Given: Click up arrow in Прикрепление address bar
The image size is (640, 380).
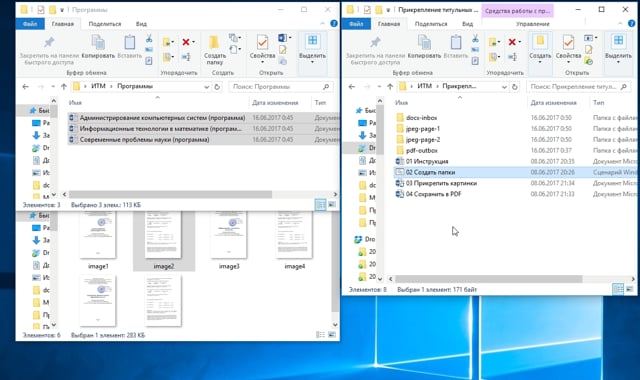Looking at the screenshot, I should [x=390, y=87].
